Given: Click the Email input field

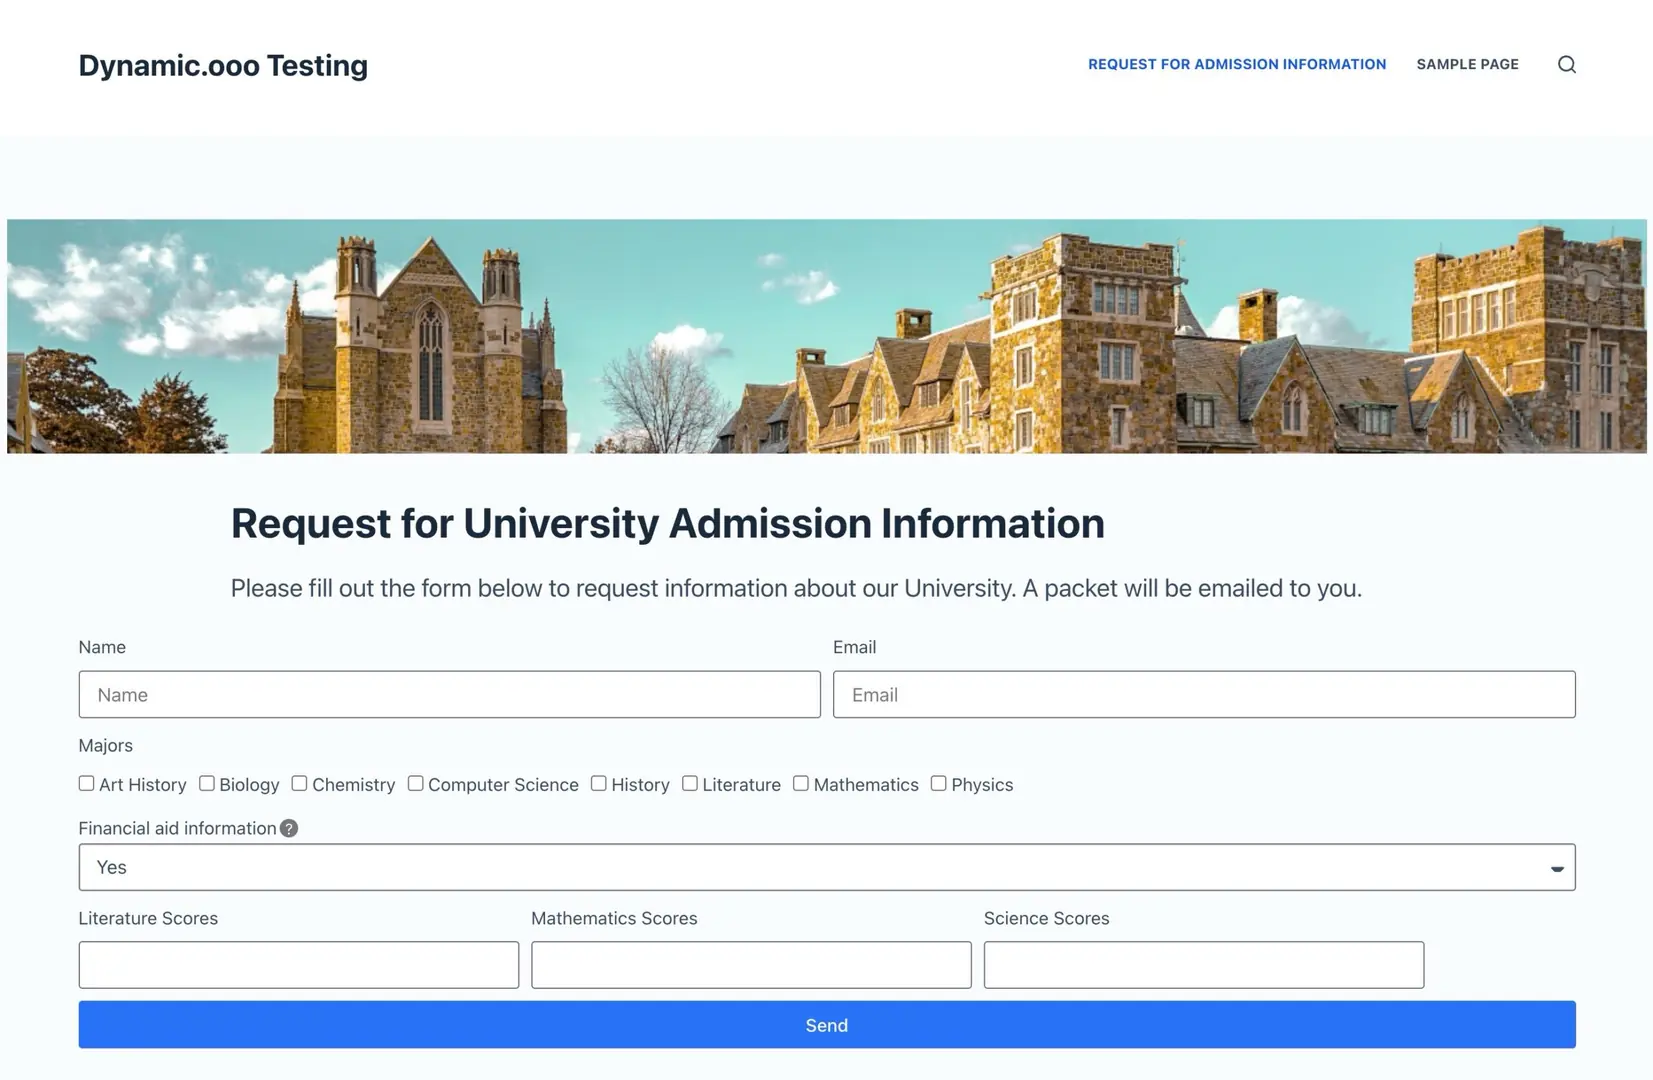Looking at the screenshot, I should pos(1203,694).
